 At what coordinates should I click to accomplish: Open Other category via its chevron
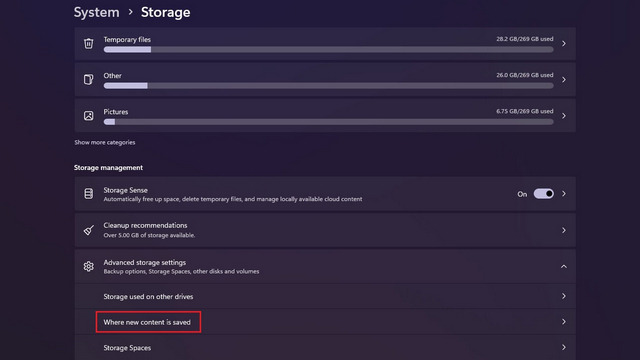click(x=564, y=80)
